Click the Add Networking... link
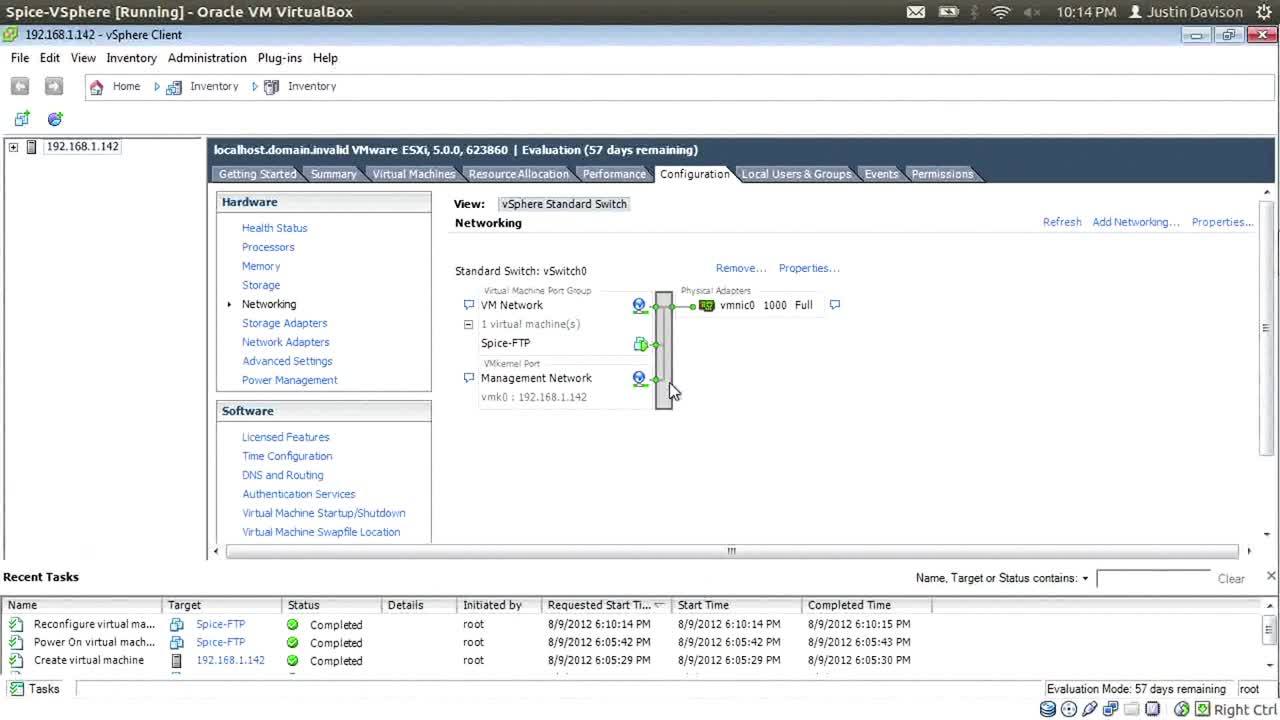 (x=1136, y=222)
